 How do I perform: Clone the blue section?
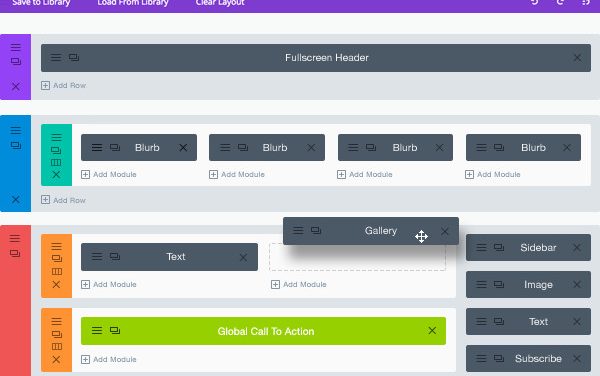click(x=16, y=145)
